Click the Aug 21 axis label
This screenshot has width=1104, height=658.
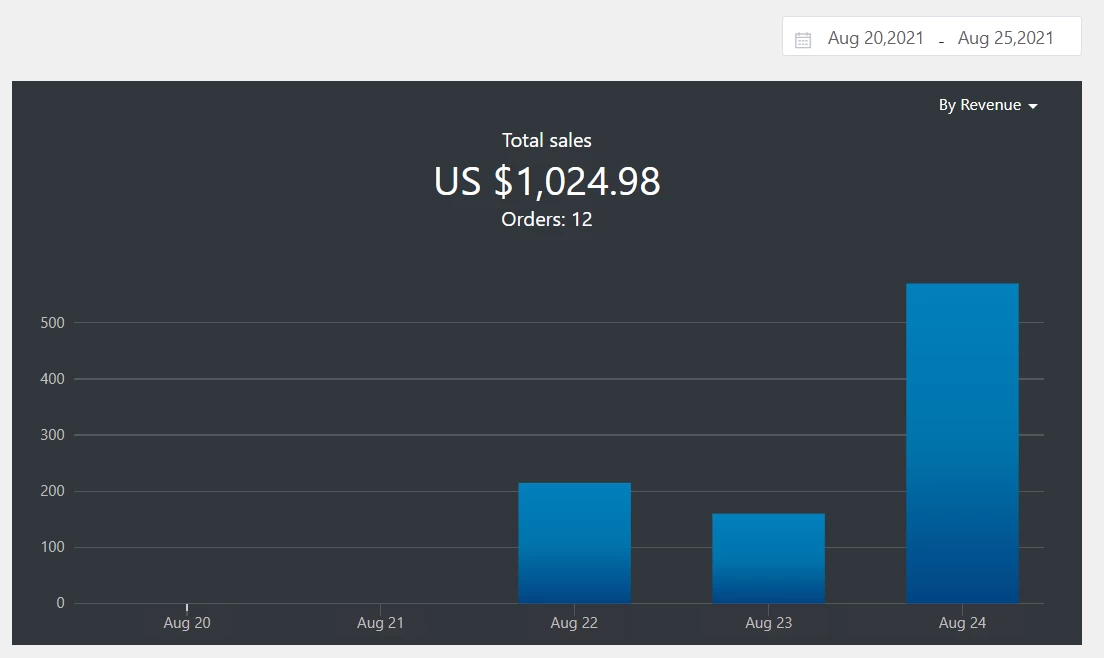click(x=380, y=622)
